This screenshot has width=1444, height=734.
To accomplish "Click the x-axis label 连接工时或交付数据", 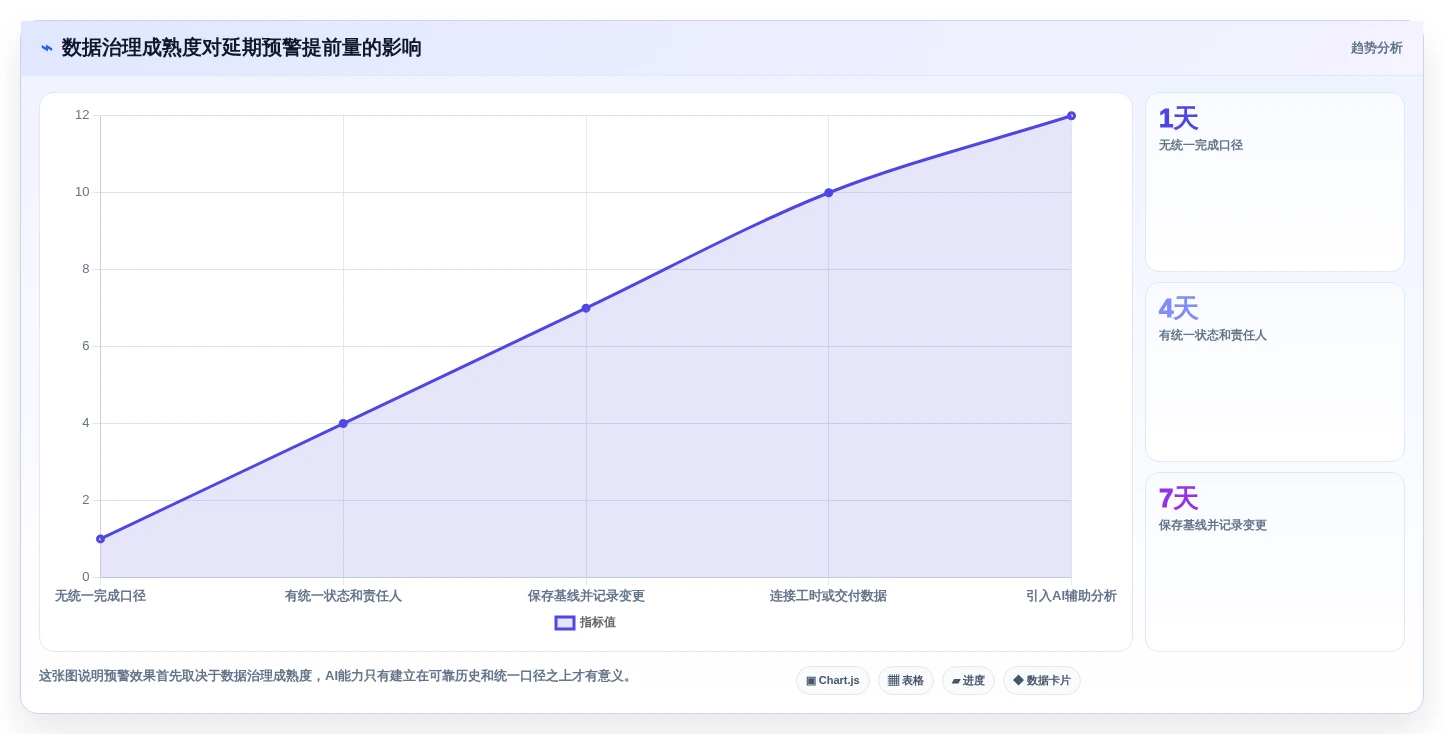I will [x=828, y=596].
